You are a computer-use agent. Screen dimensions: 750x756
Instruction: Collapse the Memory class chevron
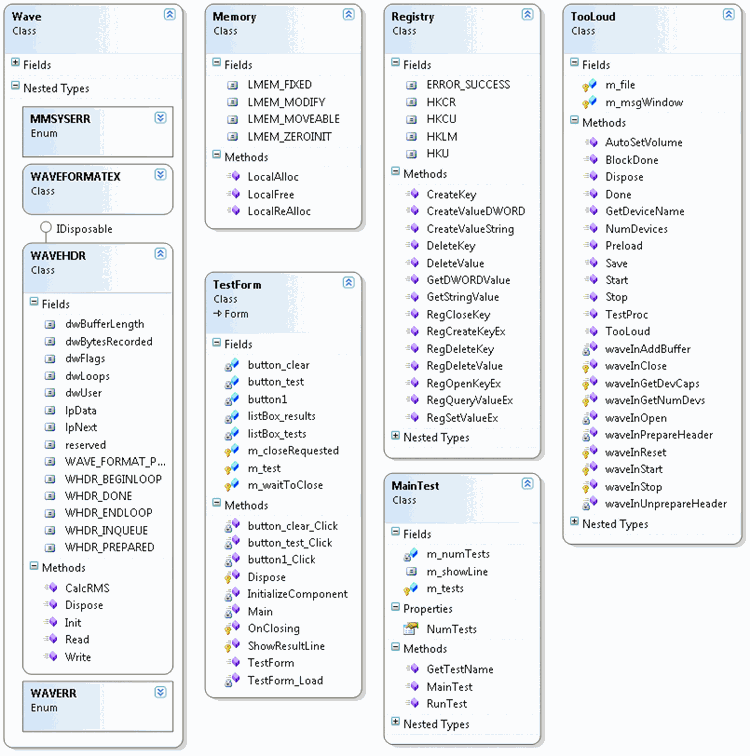[348, 14]
